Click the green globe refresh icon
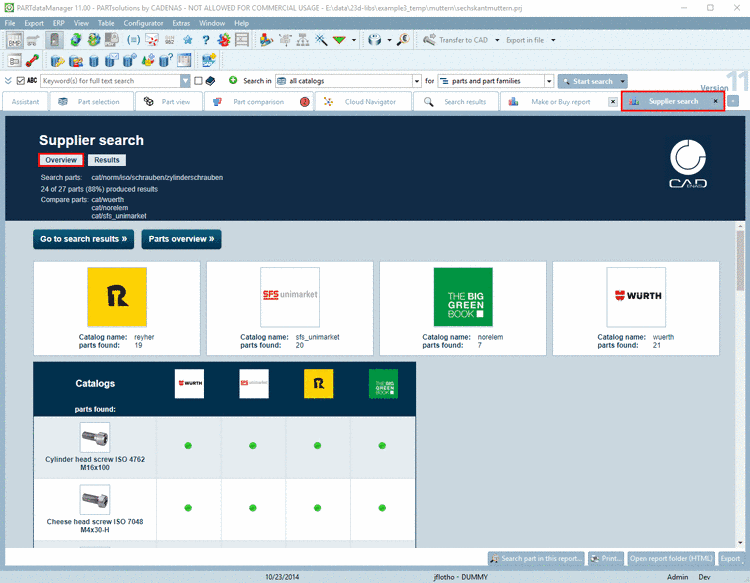 point(75,40)
